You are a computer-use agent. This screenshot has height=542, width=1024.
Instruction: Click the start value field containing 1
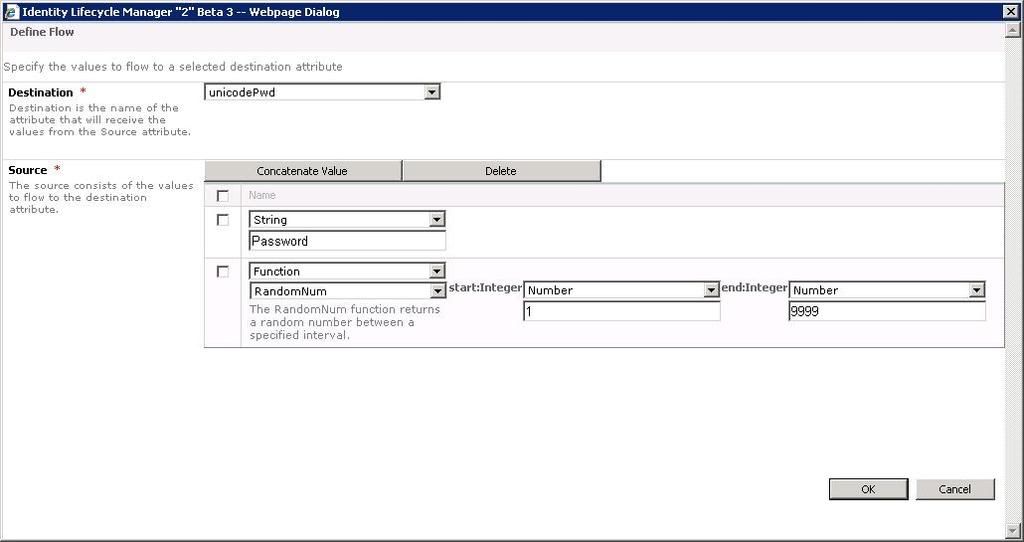coord(621,311)
